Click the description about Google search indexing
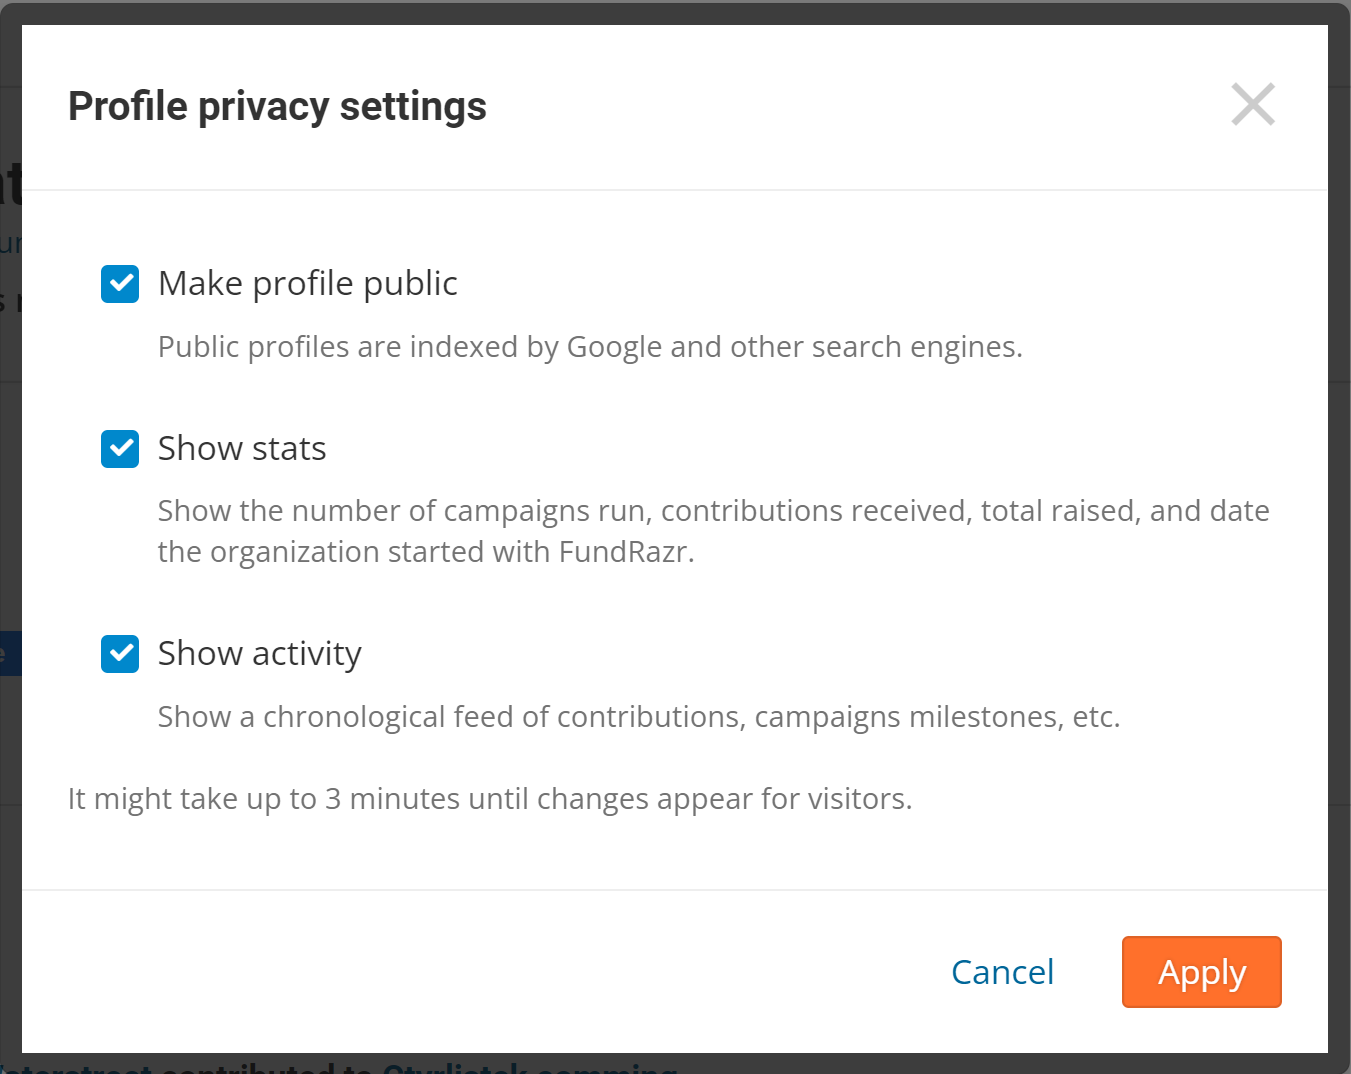 [x=590, y=347]
